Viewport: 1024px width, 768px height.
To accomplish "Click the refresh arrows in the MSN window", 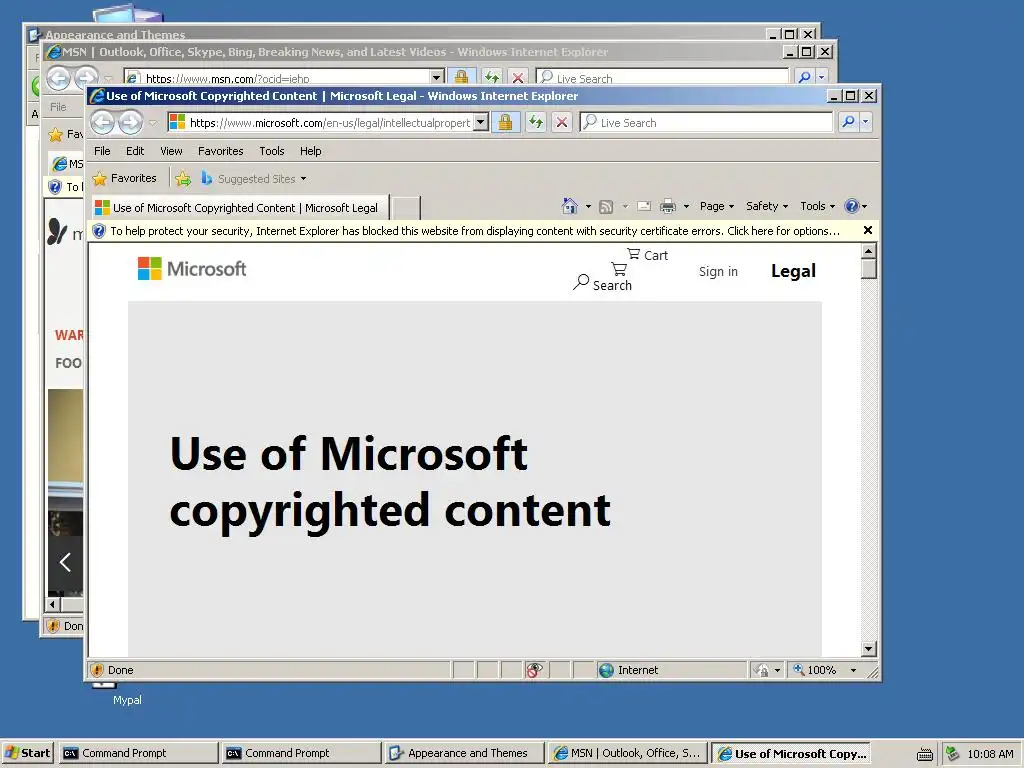I will pyautogui.click(x=492, y=77).
